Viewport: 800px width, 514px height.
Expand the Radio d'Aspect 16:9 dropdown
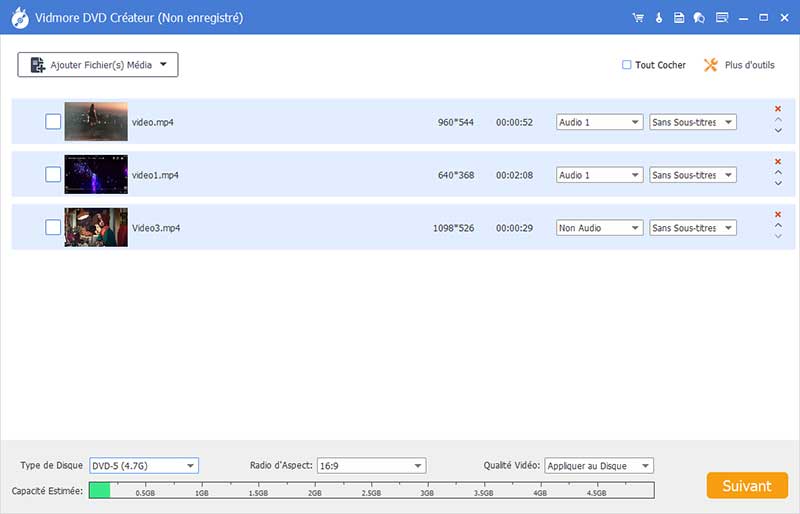point(371,466)
